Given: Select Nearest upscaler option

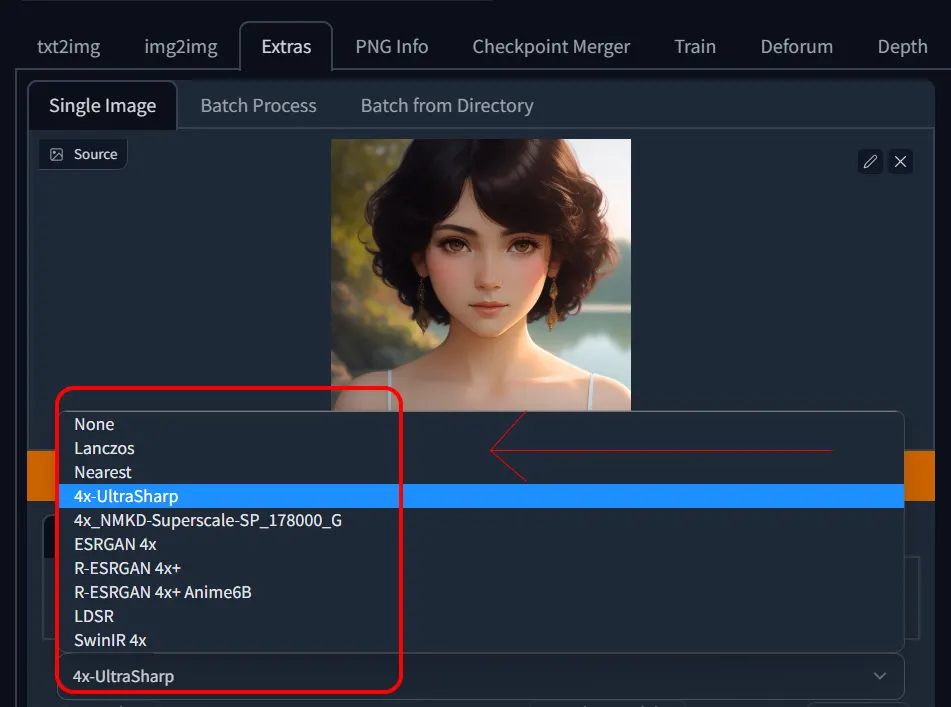Looking at the screenshot, I should [x=482, y=472].
